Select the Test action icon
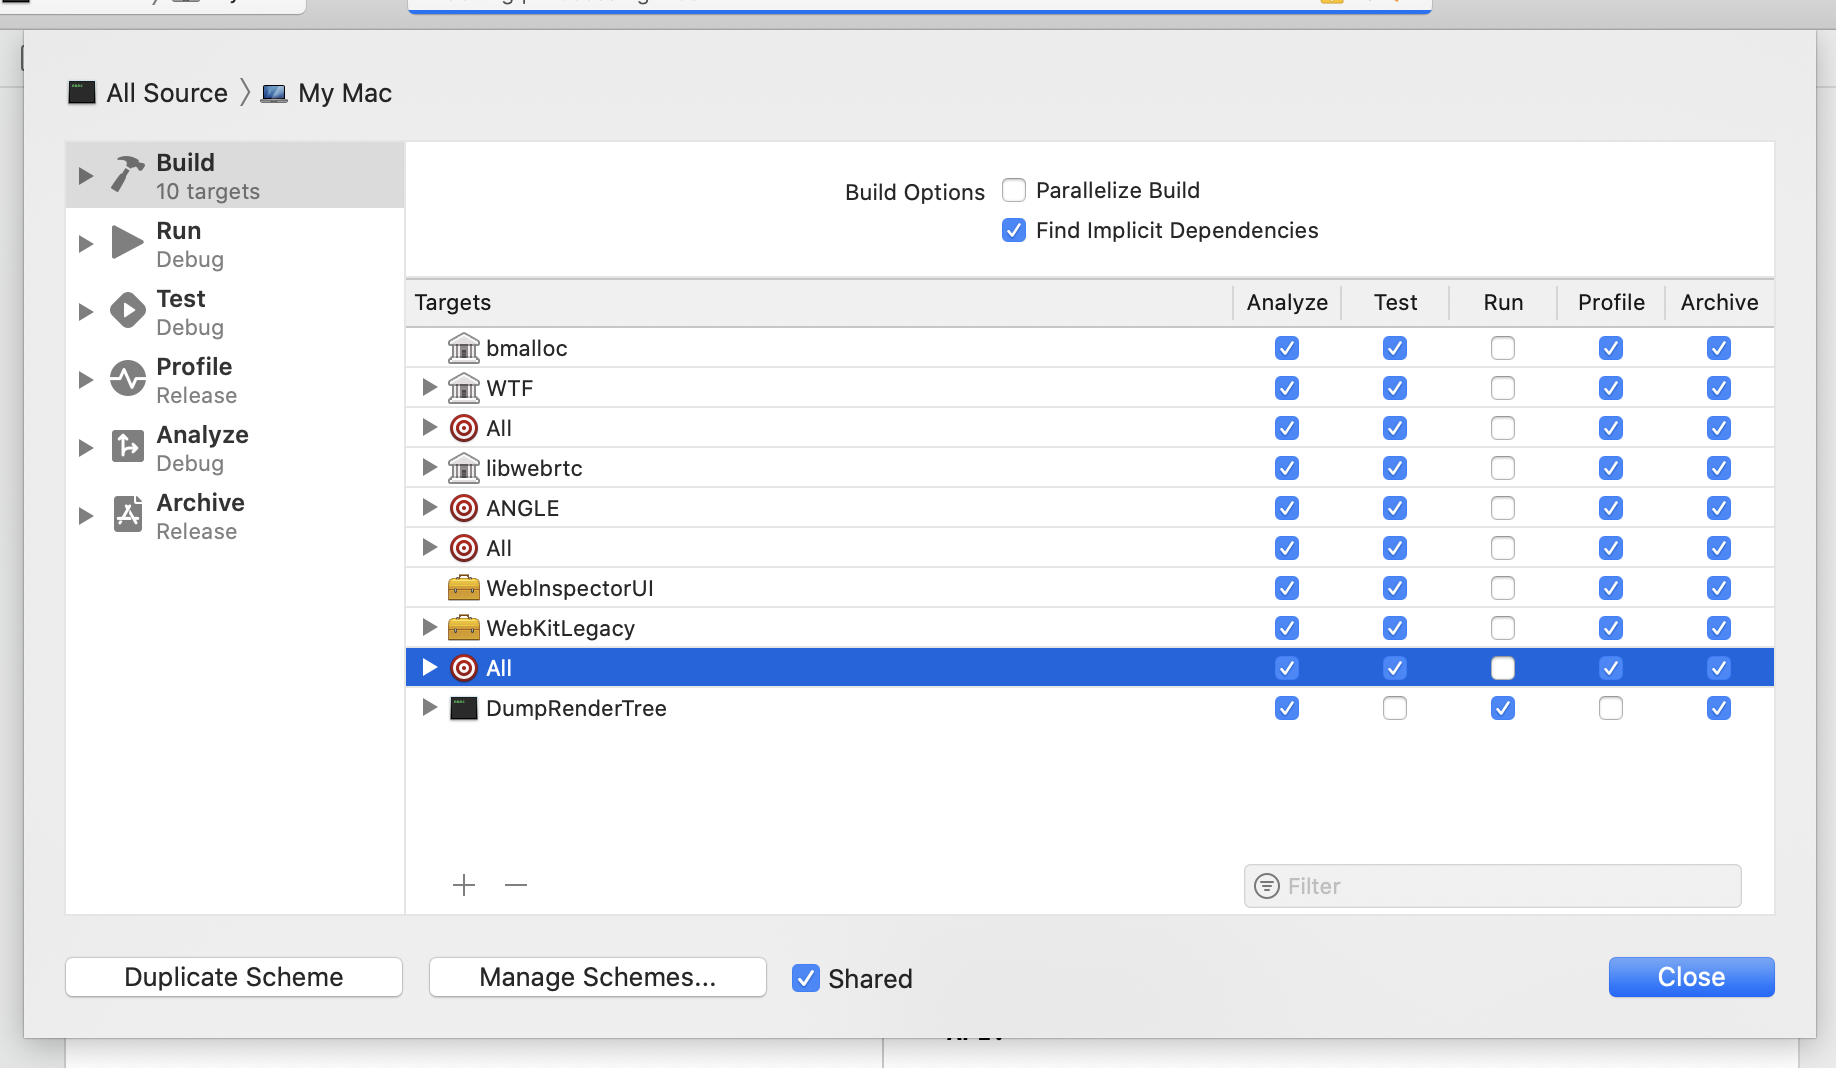Viewport: 1836px width, 1068px height. [x=126, y=310]
